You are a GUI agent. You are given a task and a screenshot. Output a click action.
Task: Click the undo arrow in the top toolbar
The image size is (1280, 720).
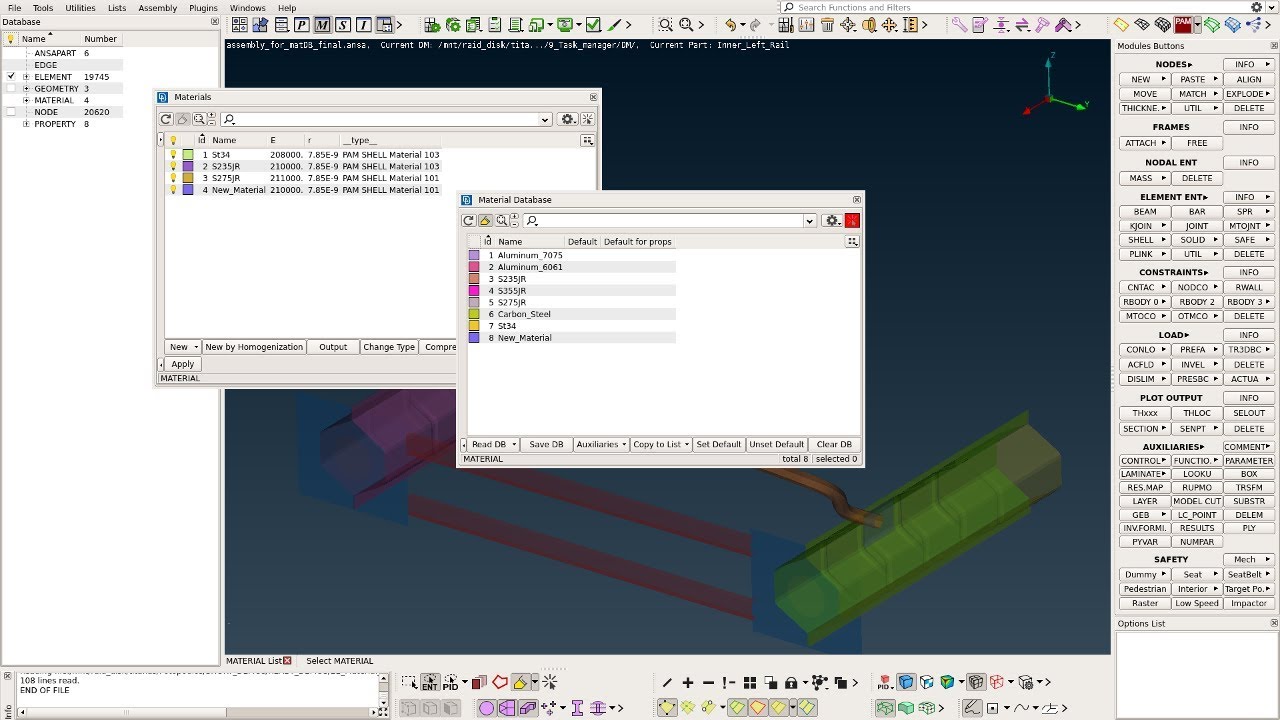pyautogui.click(x=730, y=25)
